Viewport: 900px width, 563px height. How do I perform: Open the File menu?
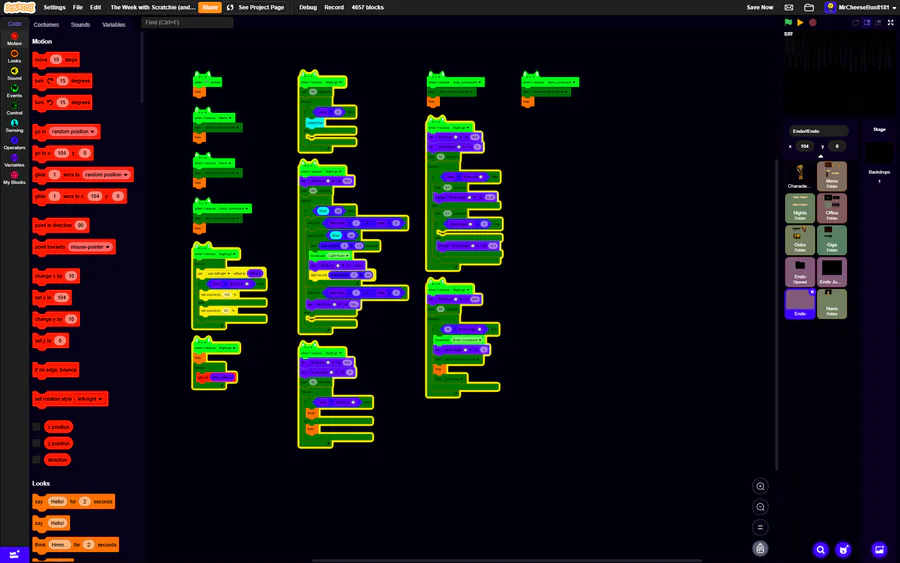click(x=77, y=7)
